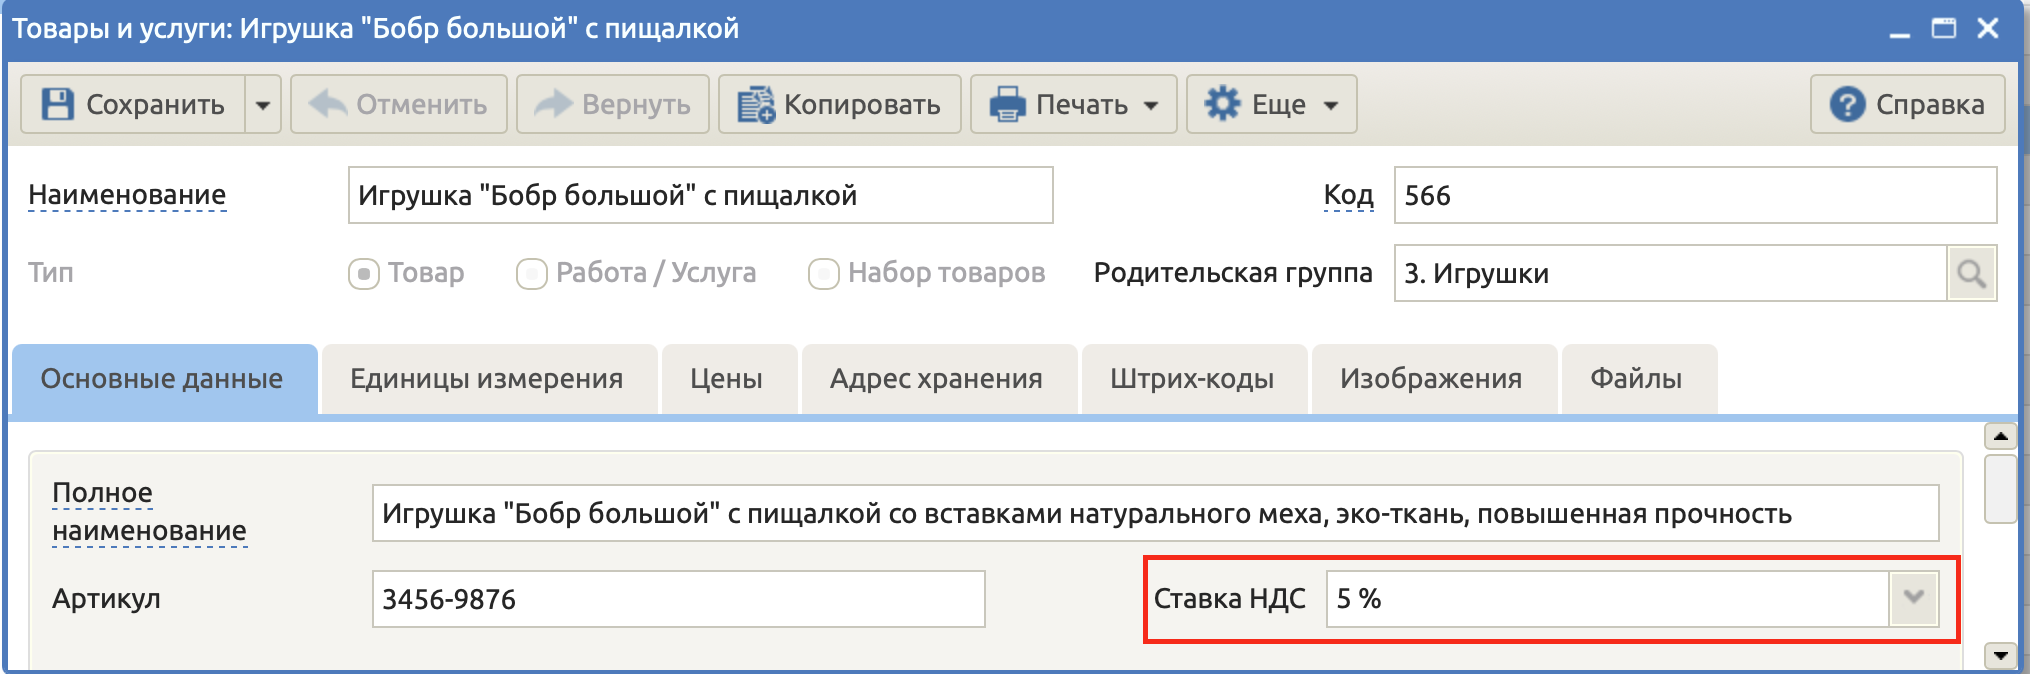Viewport: 2030px width, 674px height.
Task: Click the Undo arrow icon for Отменить
Action: click(x=328, y=103)
